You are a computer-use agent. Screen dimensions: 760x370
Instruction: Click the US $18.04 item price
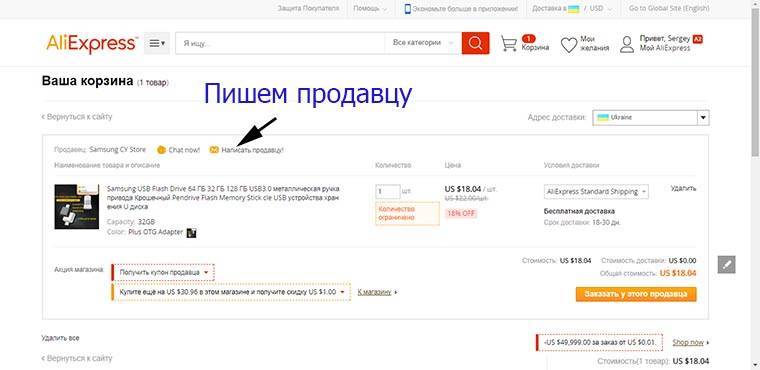(x=463, y=189)
